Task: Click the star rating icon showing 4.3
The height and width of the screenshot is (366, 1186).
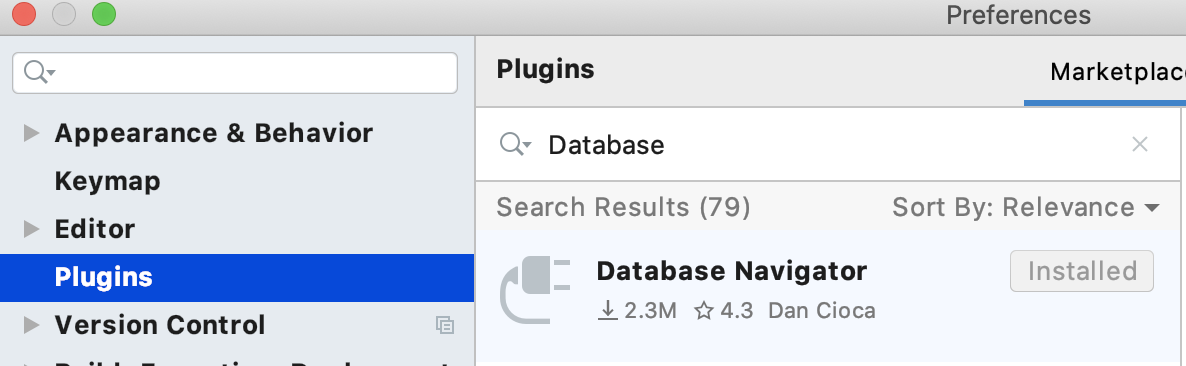Action: coord(703,311)
